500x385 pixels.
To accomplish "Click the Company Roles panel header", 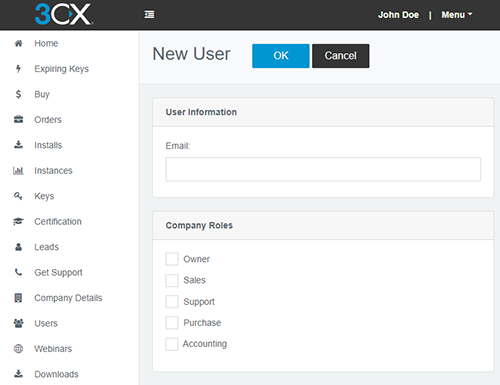I will pyautogui.click(x=323, y=225).
